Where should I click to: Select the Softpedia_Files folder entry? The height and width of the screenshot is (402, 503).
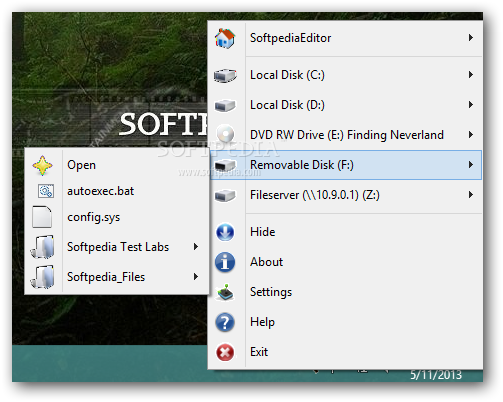117,277
